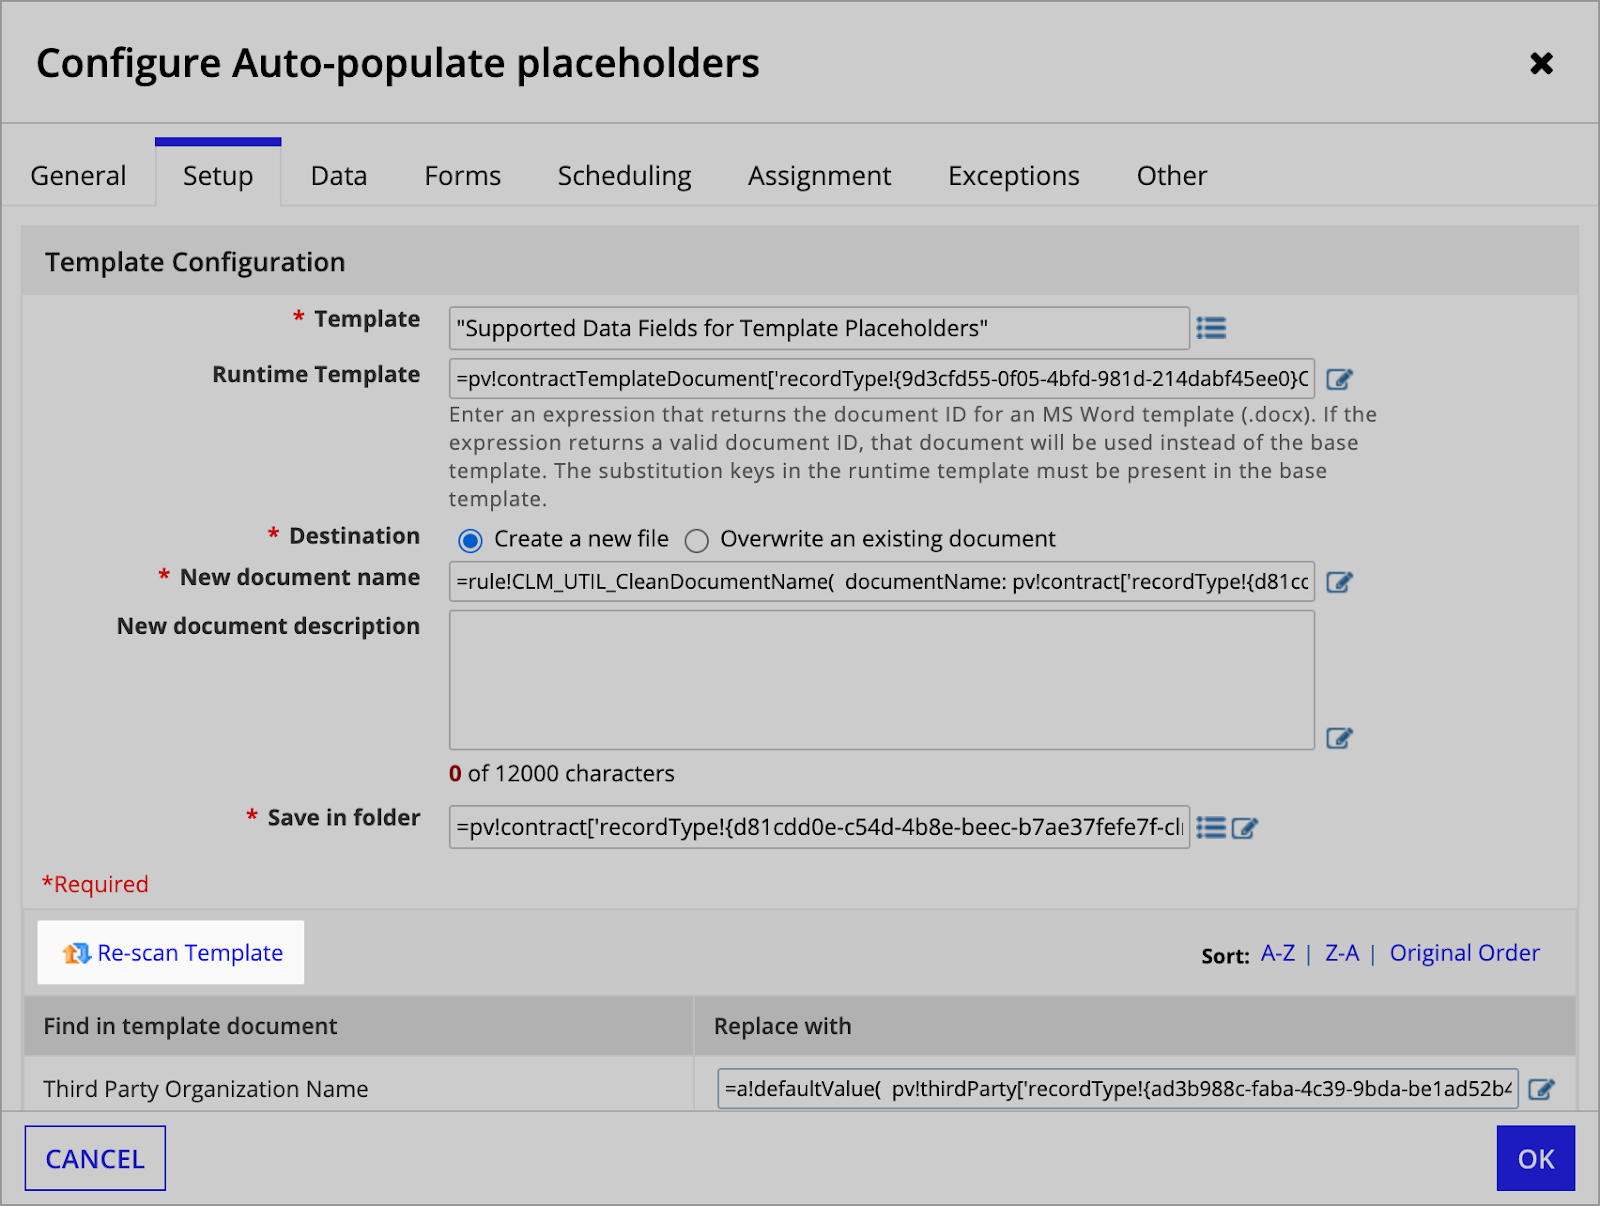
Task: Click the Template Configuration section heading
Action: (x=195, y=262)
